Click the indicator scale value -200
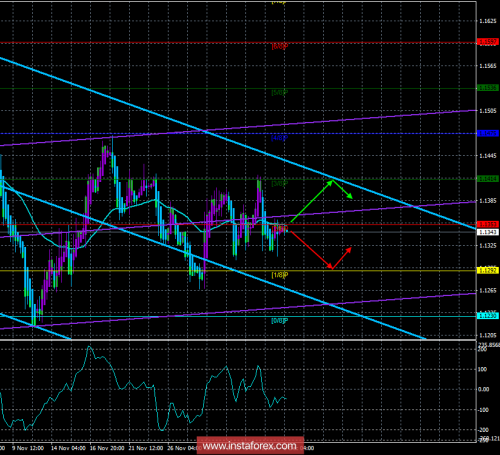Viewport: 500px width, 455px height. (483, 430)
